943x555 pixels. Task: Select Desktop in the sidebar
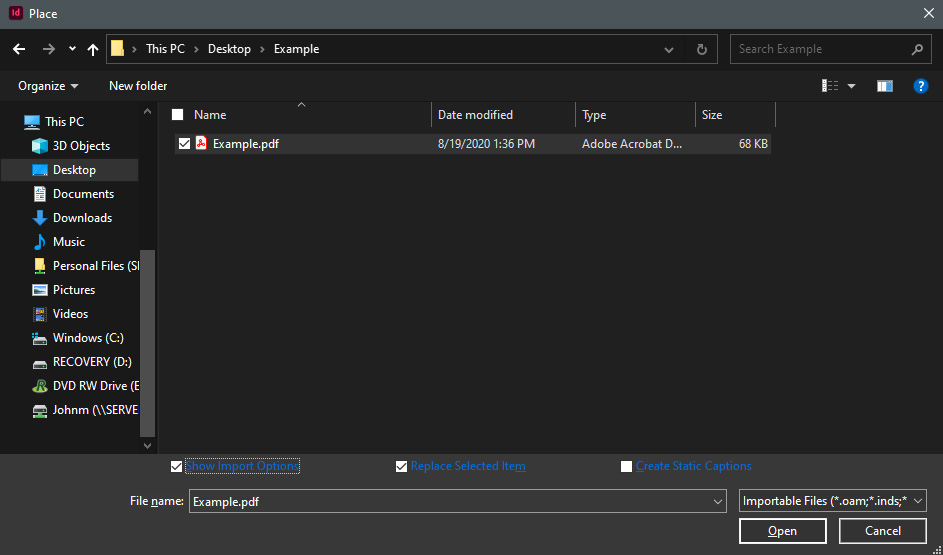(74, 170)
